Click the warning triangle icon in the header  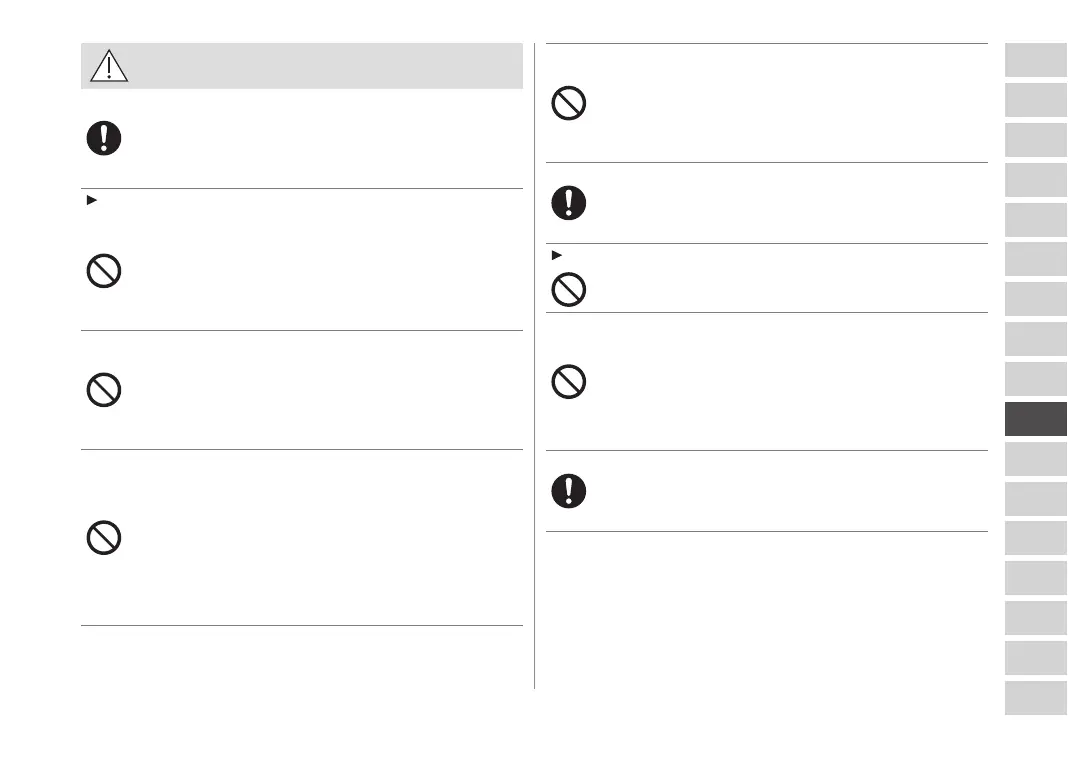pos(108,66)
